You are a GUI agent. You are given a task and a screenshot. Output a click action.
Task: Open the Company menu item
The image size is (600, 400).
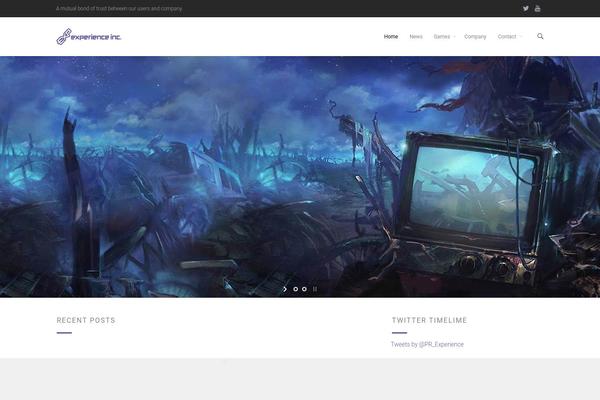[x=475, y=37]
